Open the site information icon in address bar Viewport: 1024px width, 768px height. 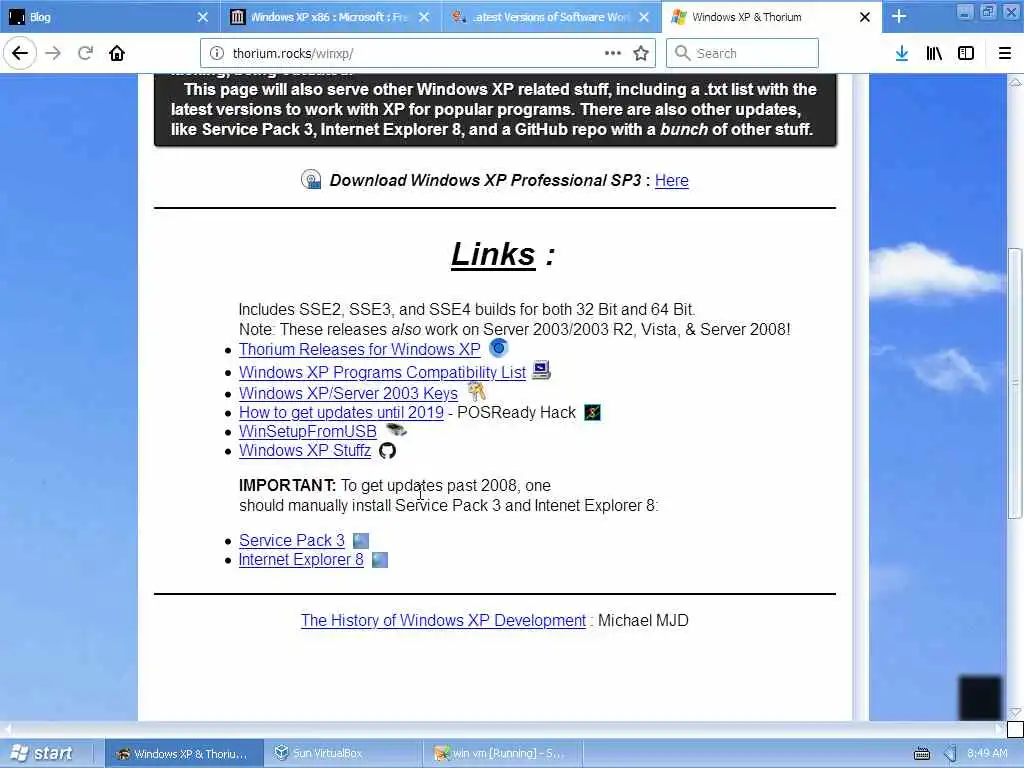coord(217,54)
